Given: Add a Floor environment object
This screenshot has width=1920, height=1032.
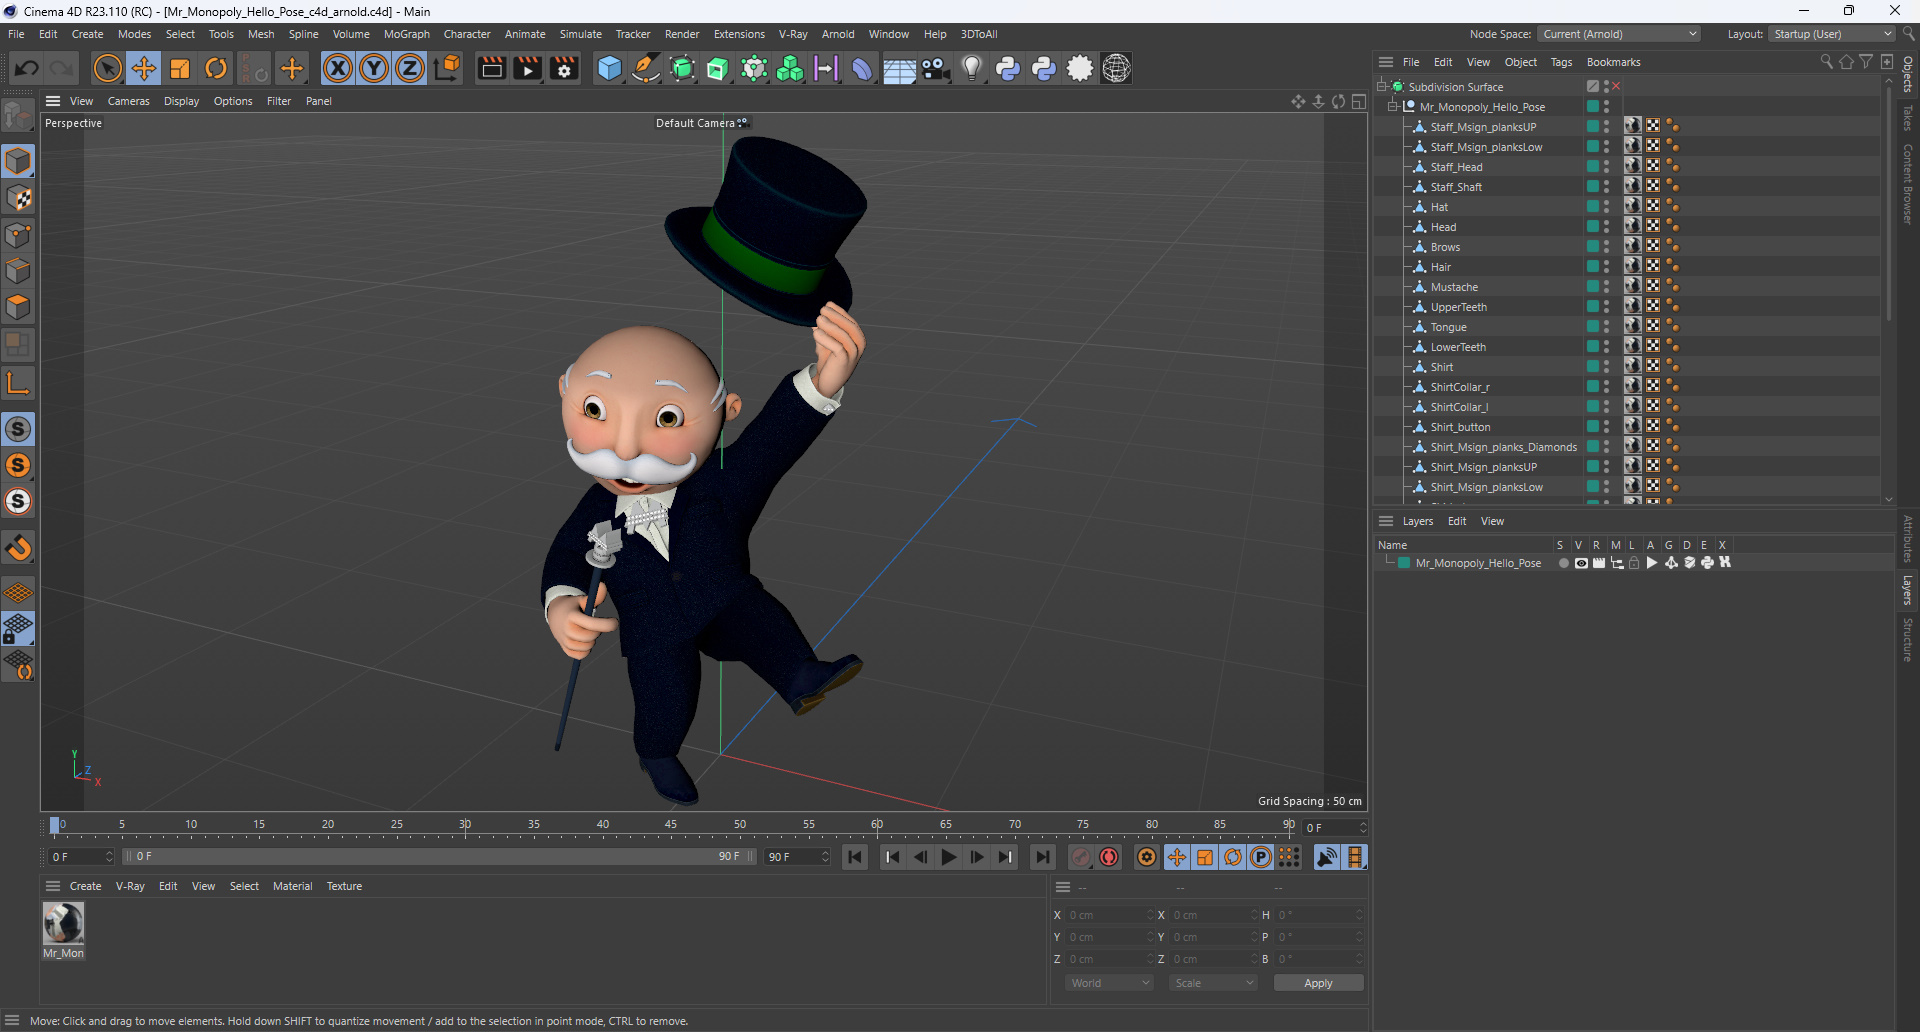Looking at the screenshot, I should [899, 69].
